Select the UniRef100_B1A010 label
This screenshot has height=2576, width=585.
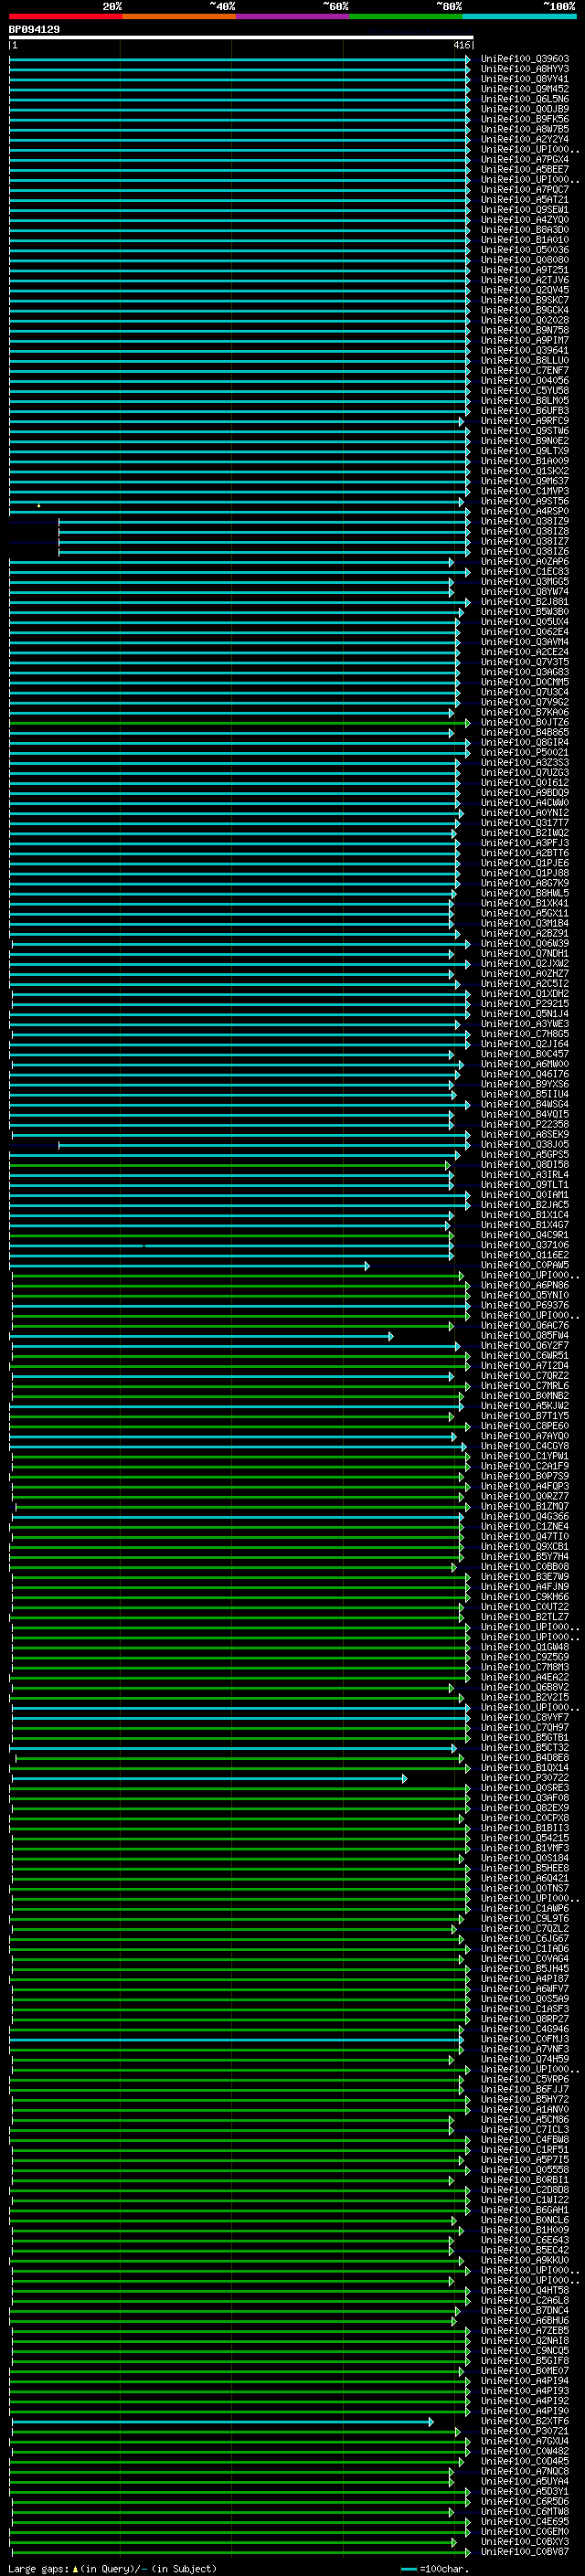point(525,240)
